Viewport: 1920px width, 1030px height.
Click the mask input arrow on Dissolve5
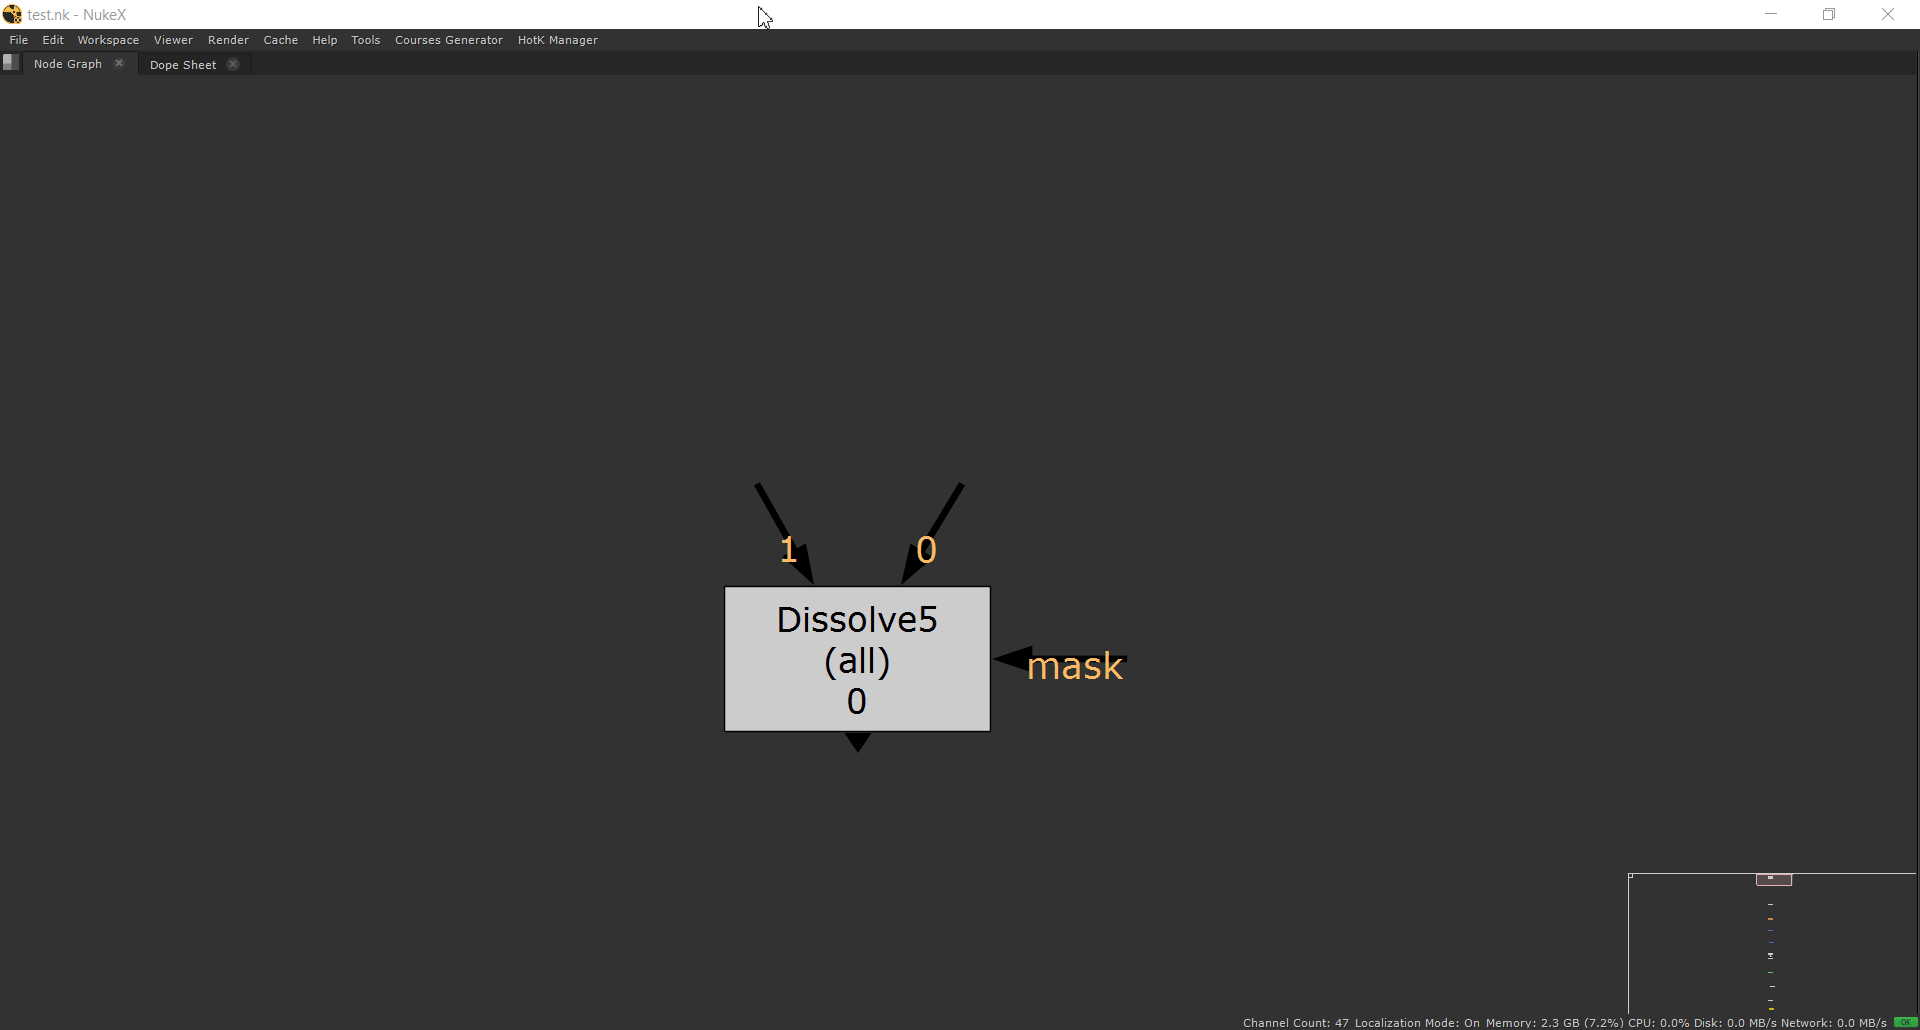1013,659
